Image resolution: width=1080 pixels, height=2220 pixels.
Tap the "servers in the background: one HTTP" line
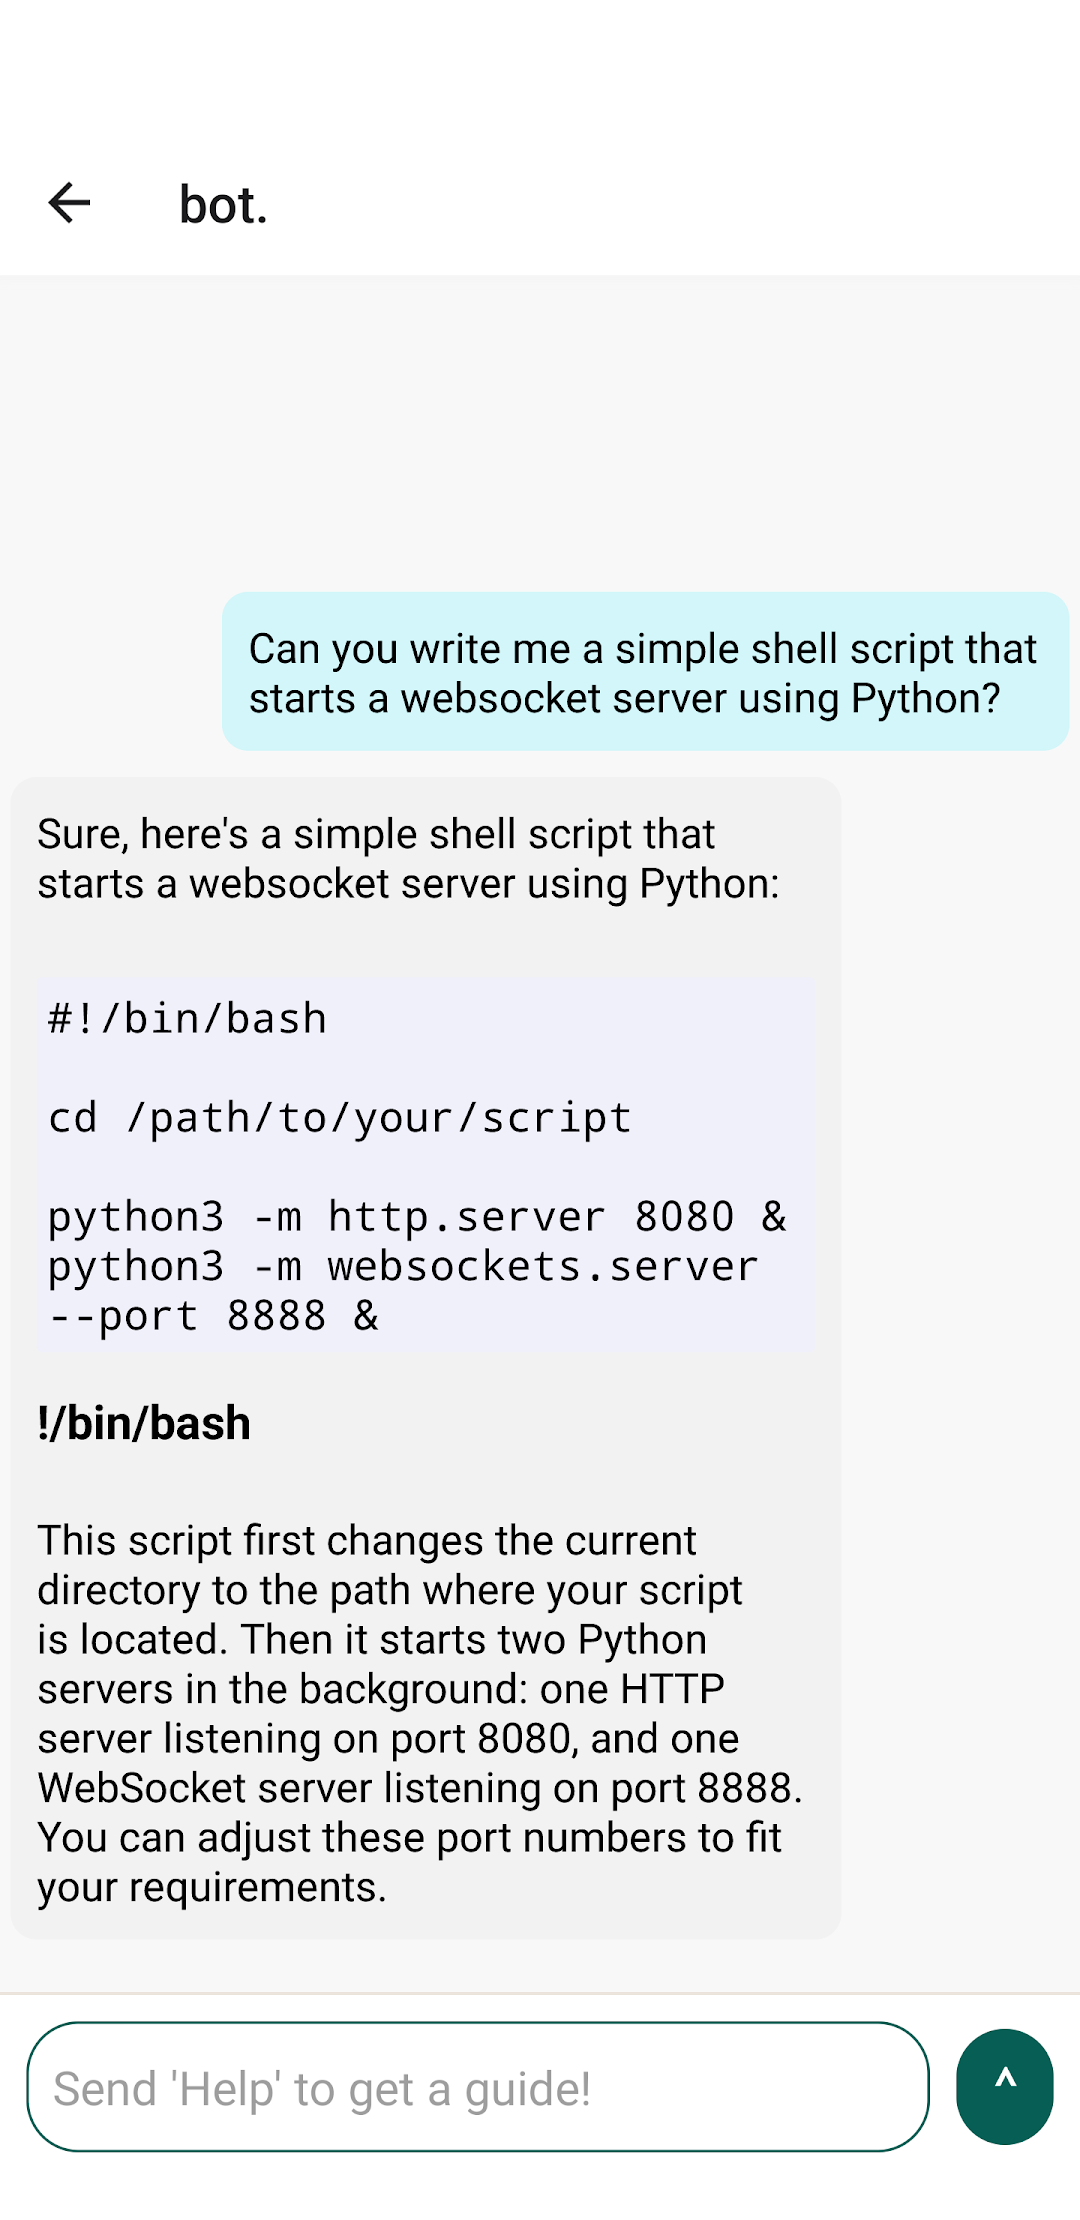coord(381,1689)
